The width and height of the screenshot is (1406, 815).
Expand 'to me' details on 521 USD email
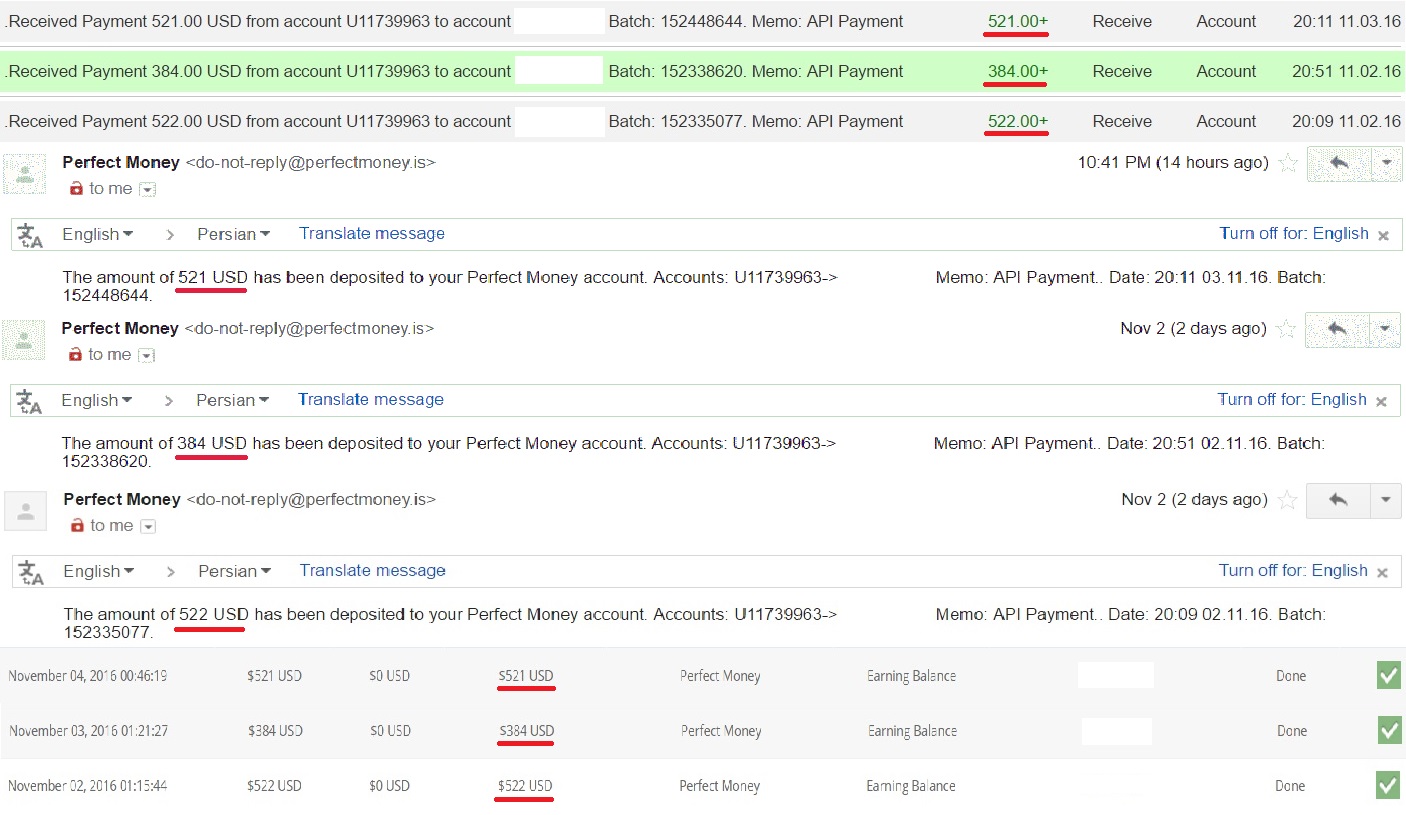click(147, 189)
